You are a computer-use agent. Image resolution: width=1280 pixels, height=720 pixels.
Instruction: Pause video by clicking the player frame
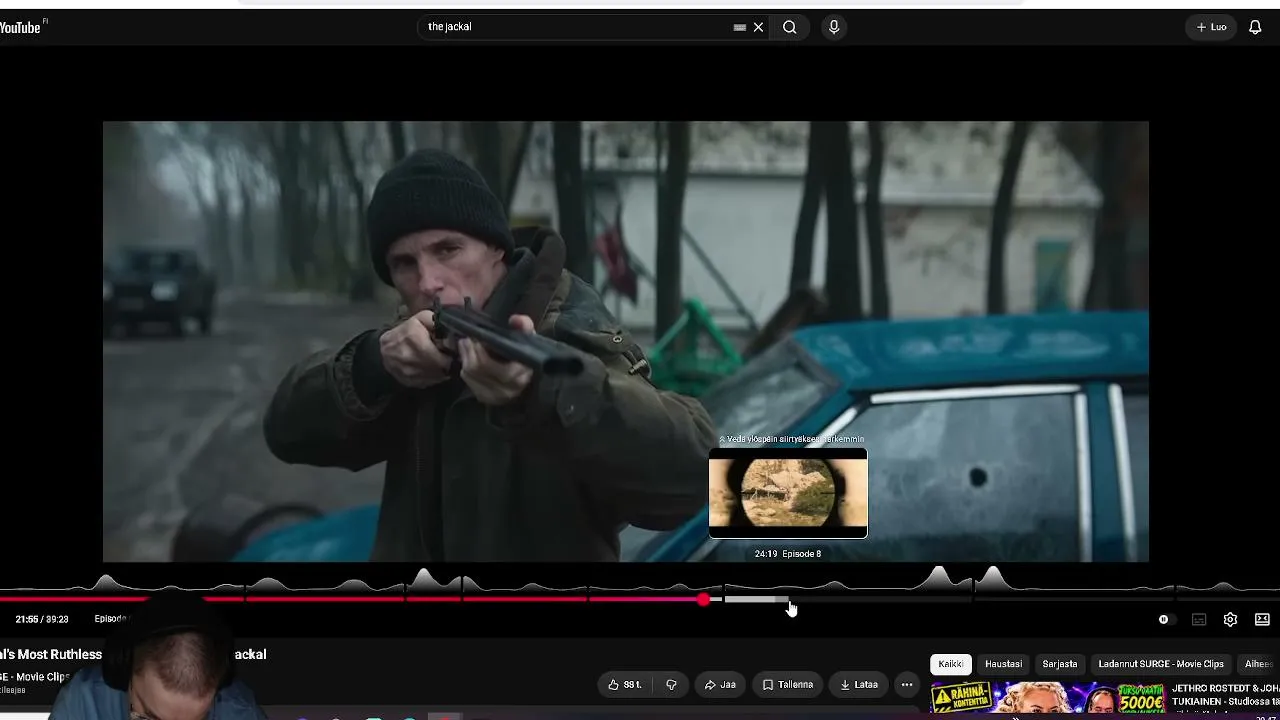coord(626,341)
